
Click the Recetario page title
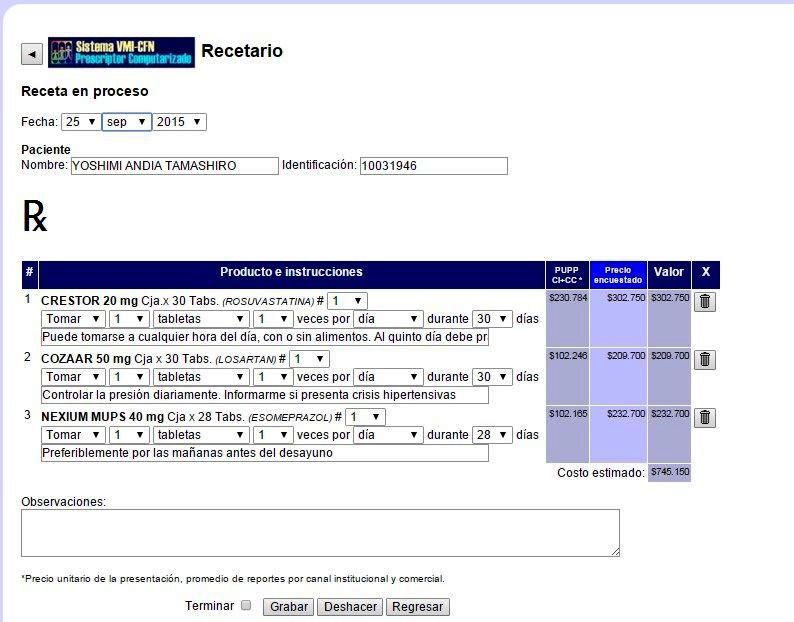(242, 51)
